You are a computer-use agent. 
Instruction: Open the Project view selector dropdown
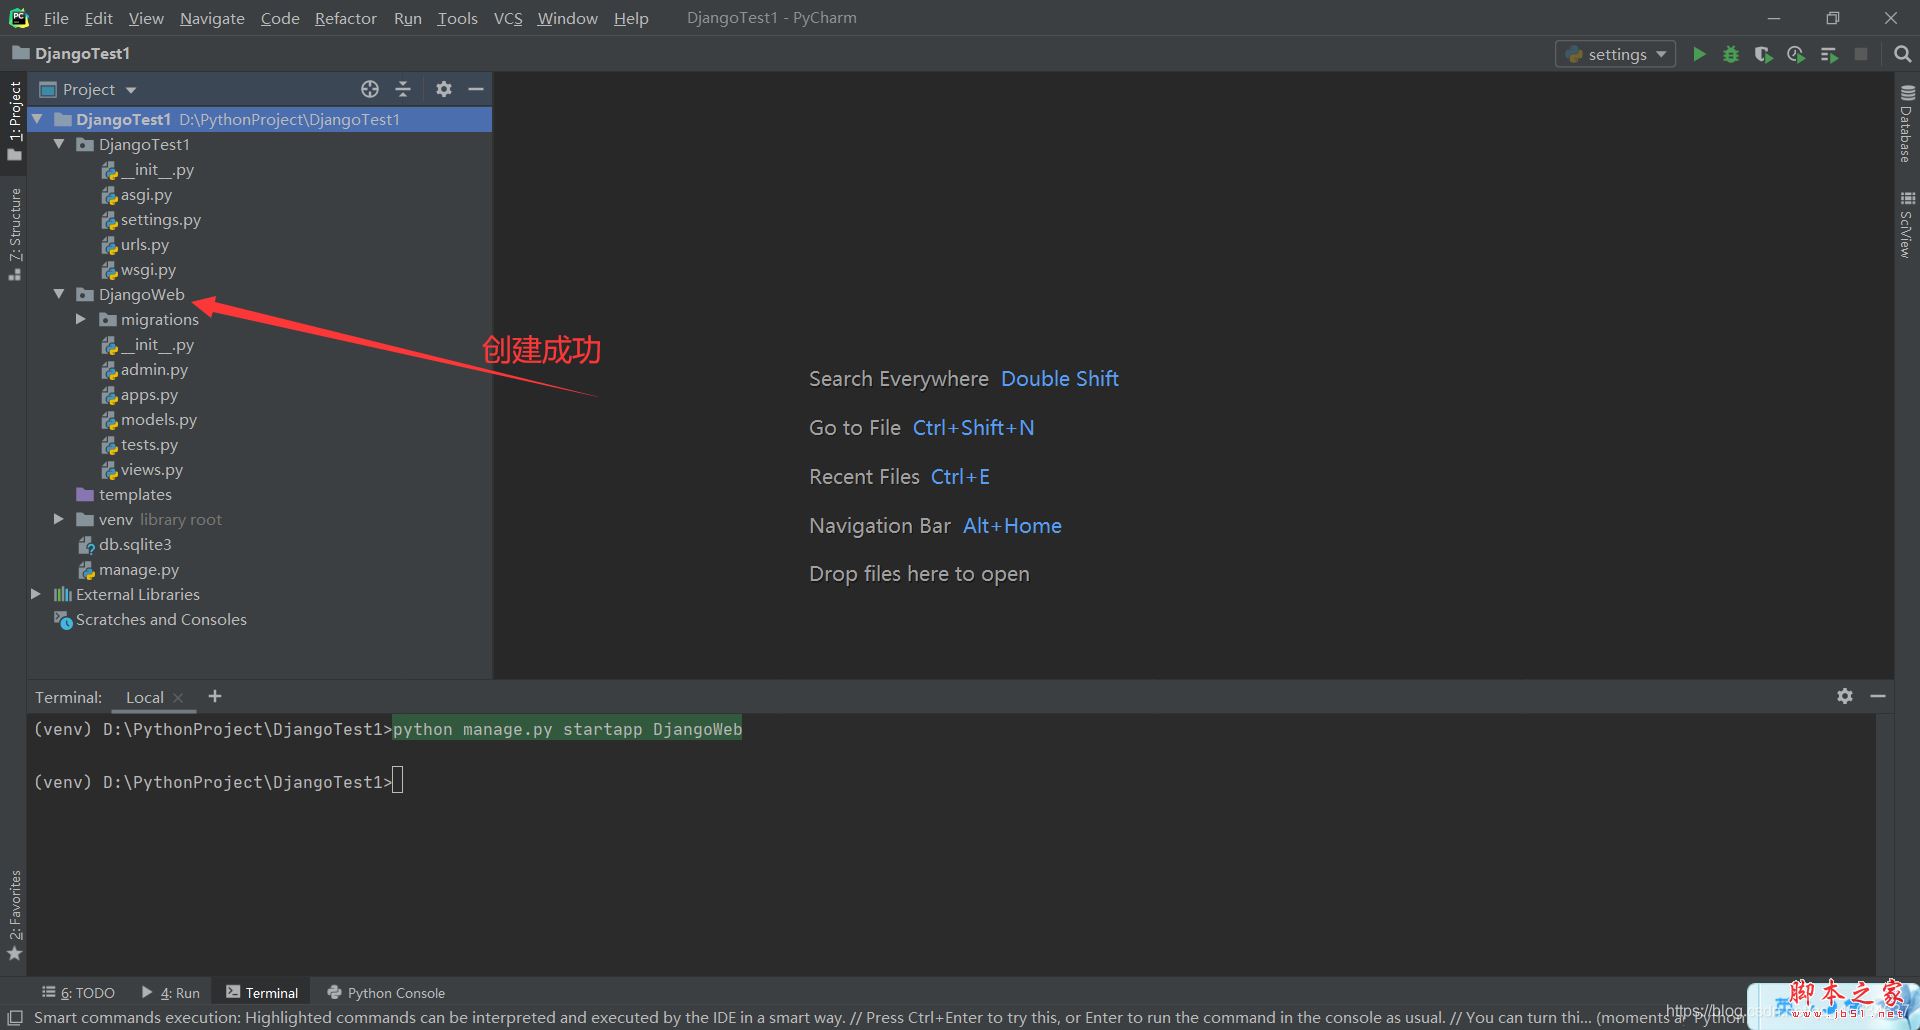(x=88, y=89)
